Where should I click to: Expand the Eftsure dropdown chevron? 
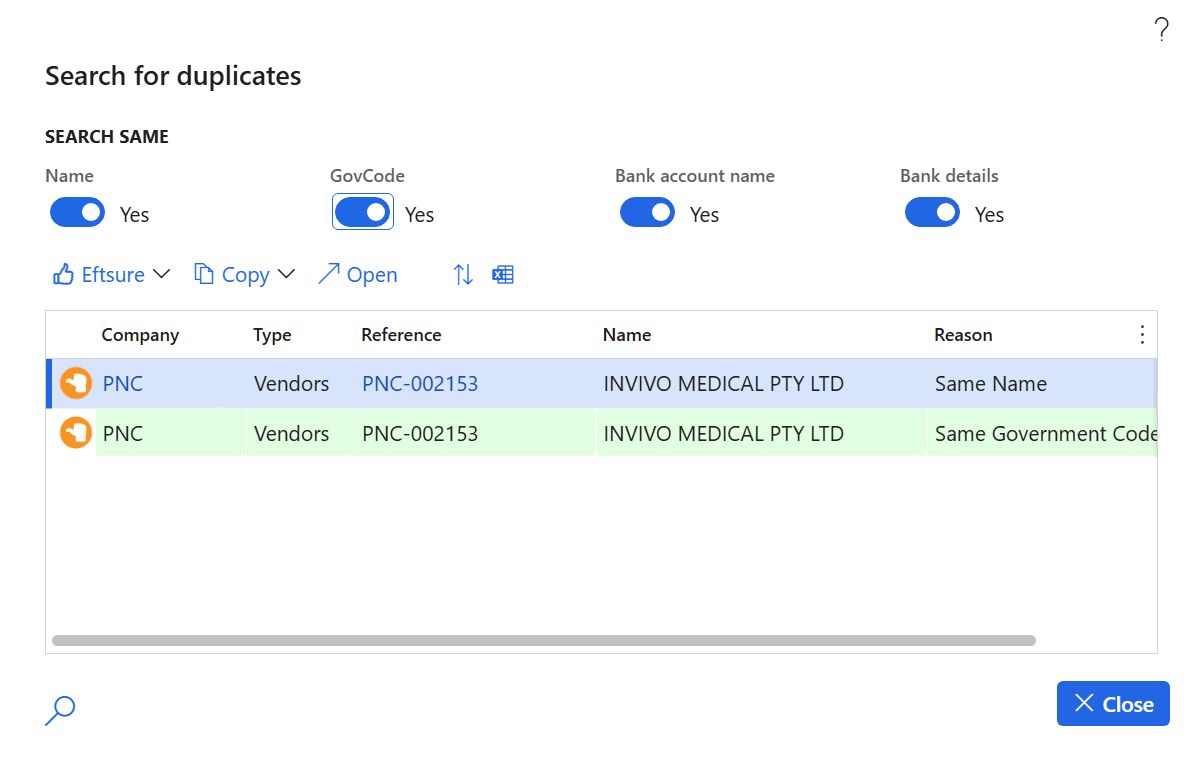tap(162, 274)
